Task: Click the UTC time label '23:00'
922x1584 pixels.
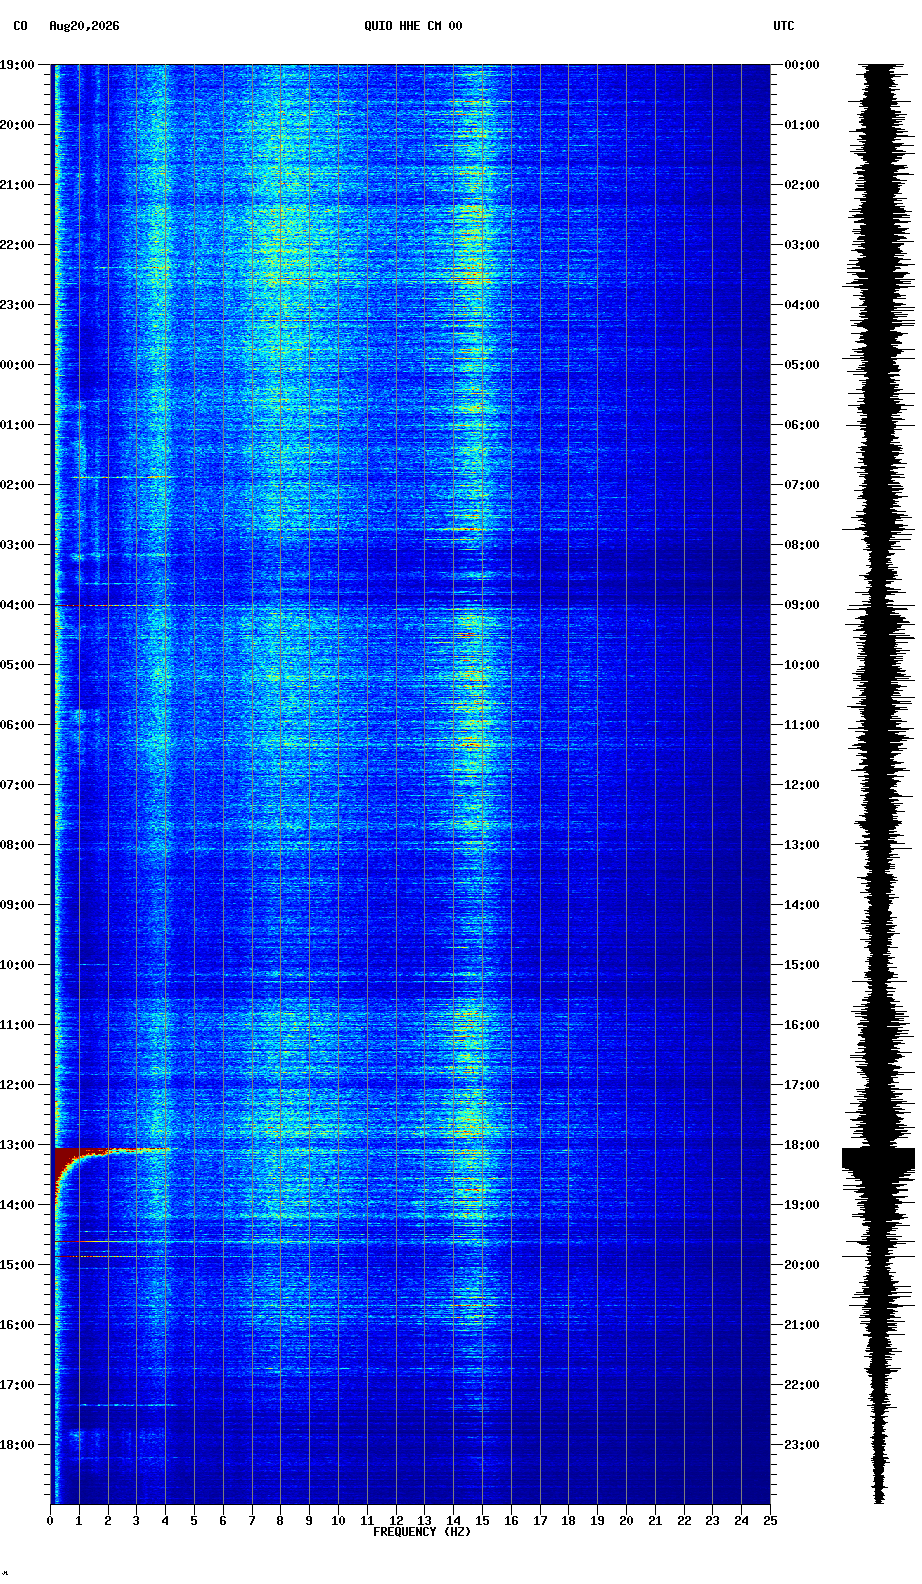Action: 802,1445
